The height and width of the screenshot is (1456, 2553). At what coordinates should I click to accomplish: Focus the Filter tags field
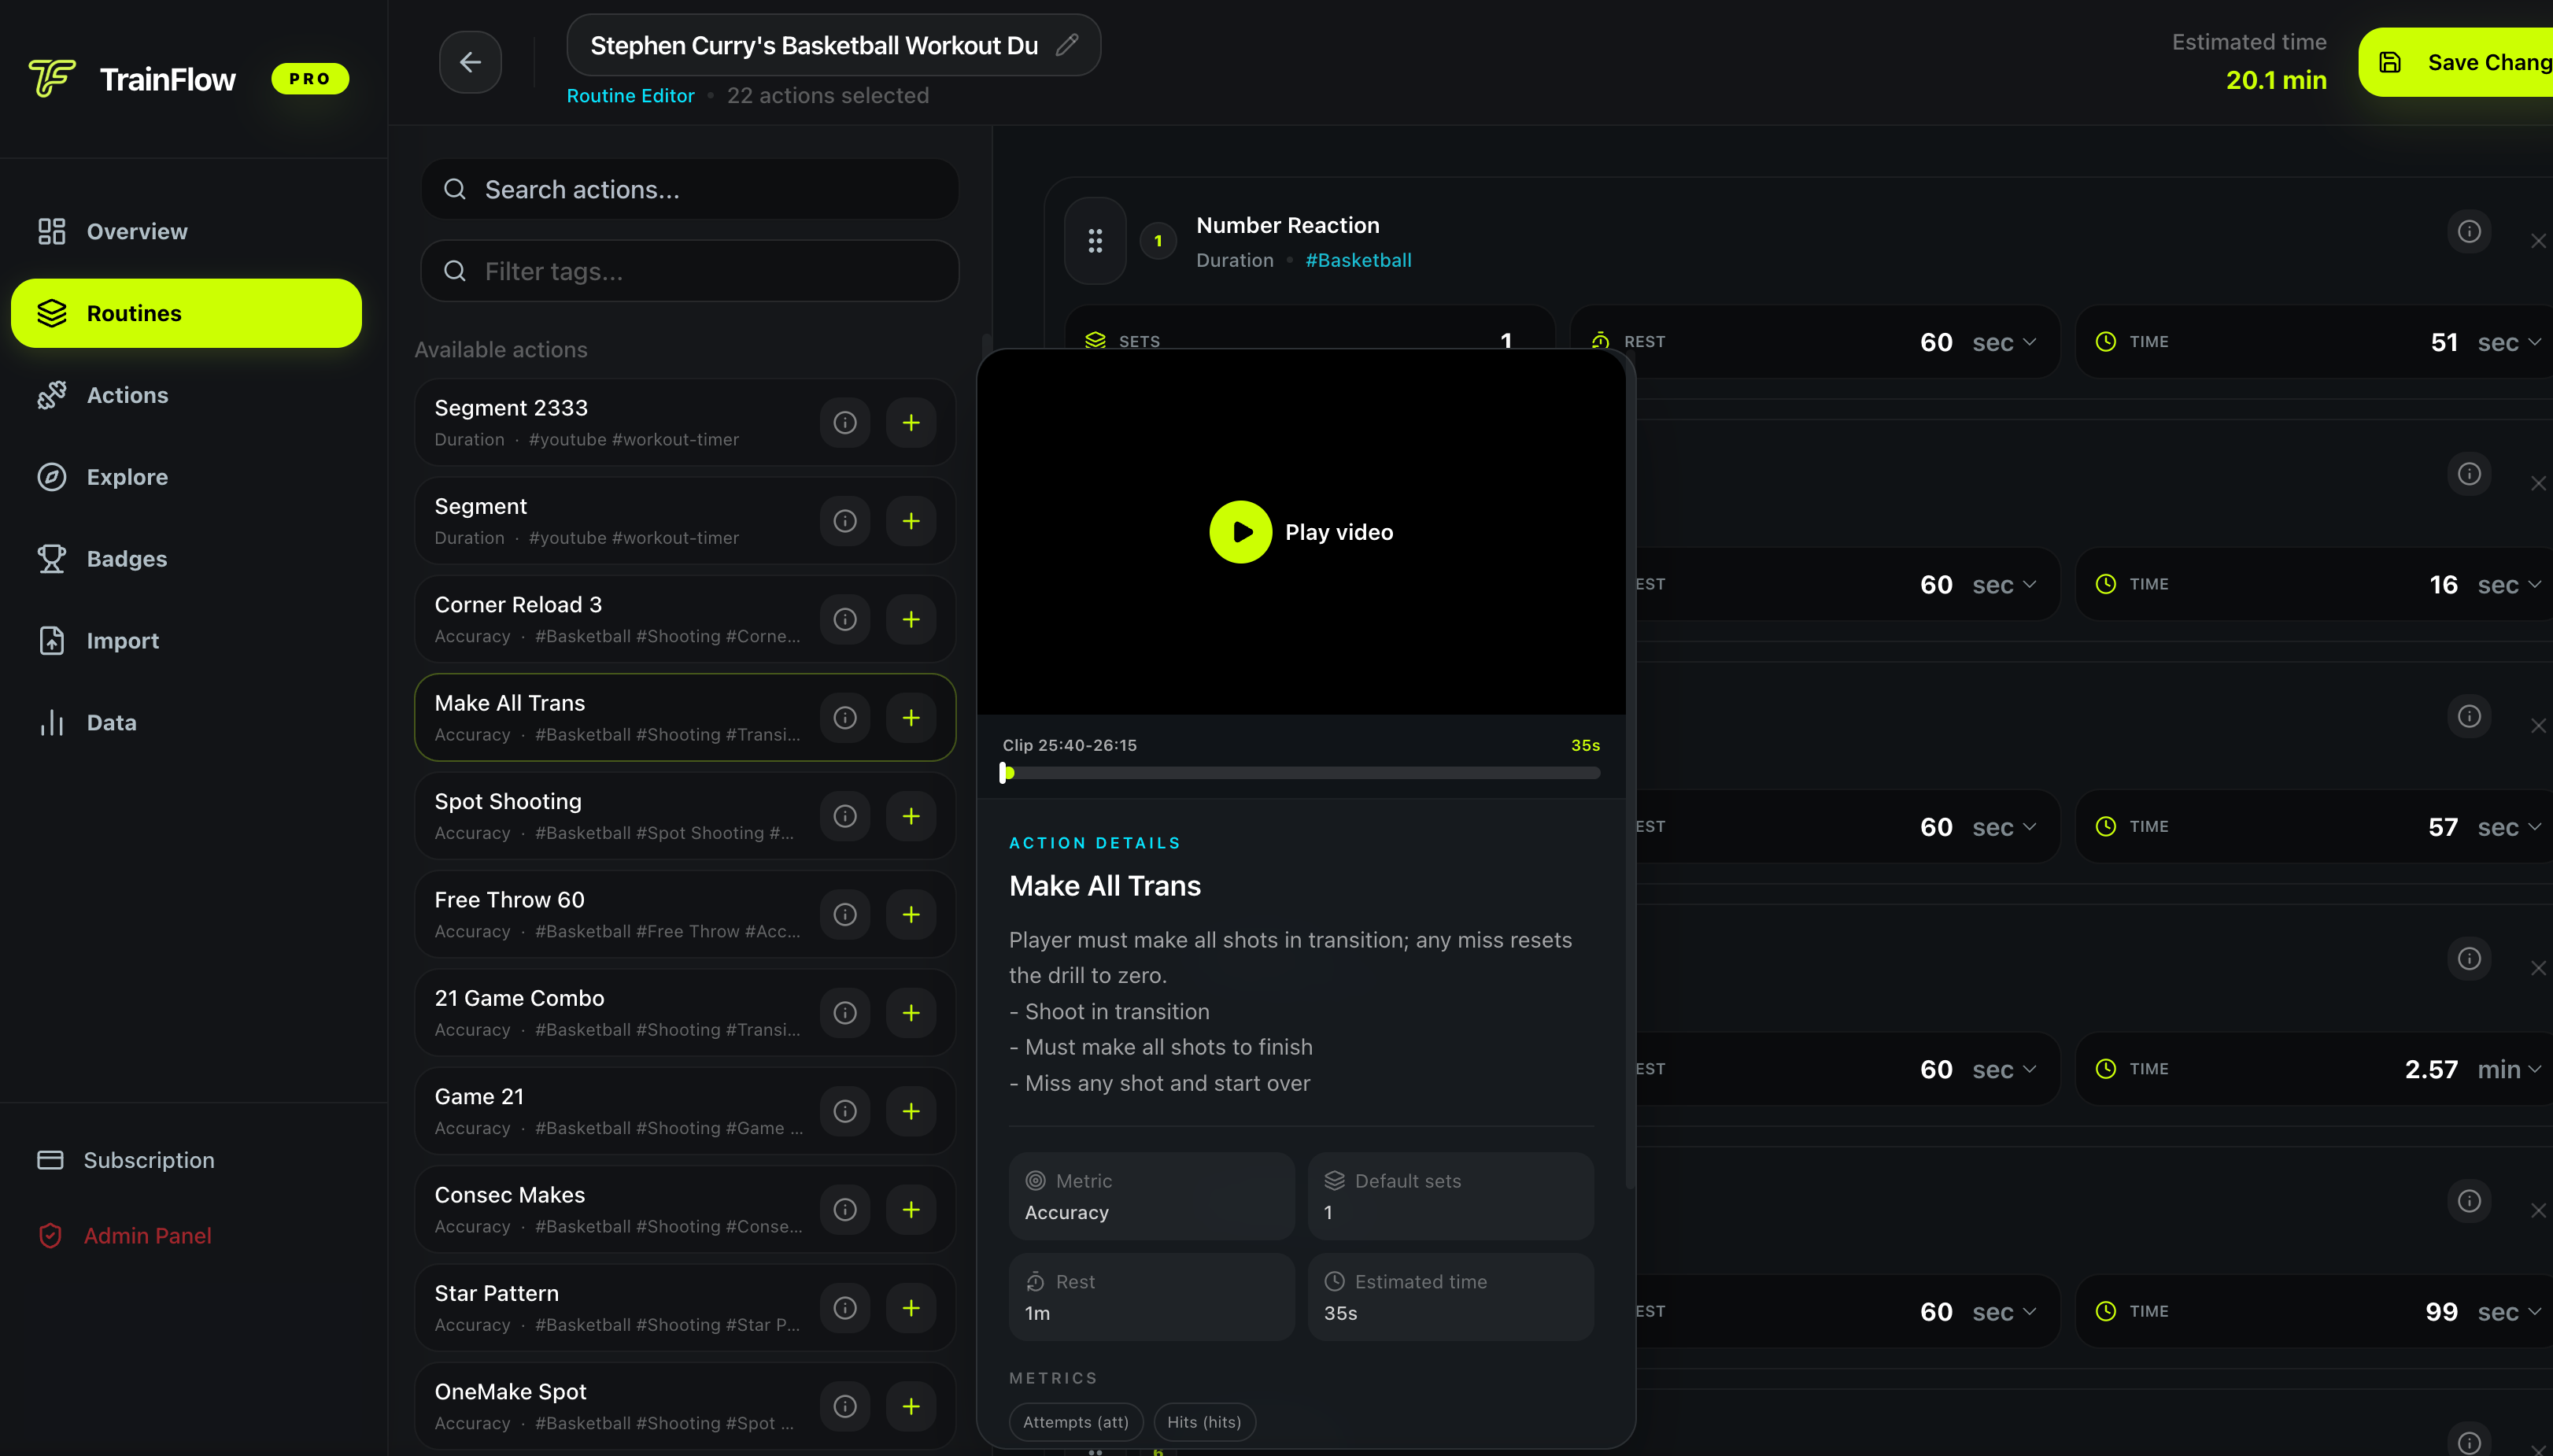pyautogui.click(x=690, y=271)
